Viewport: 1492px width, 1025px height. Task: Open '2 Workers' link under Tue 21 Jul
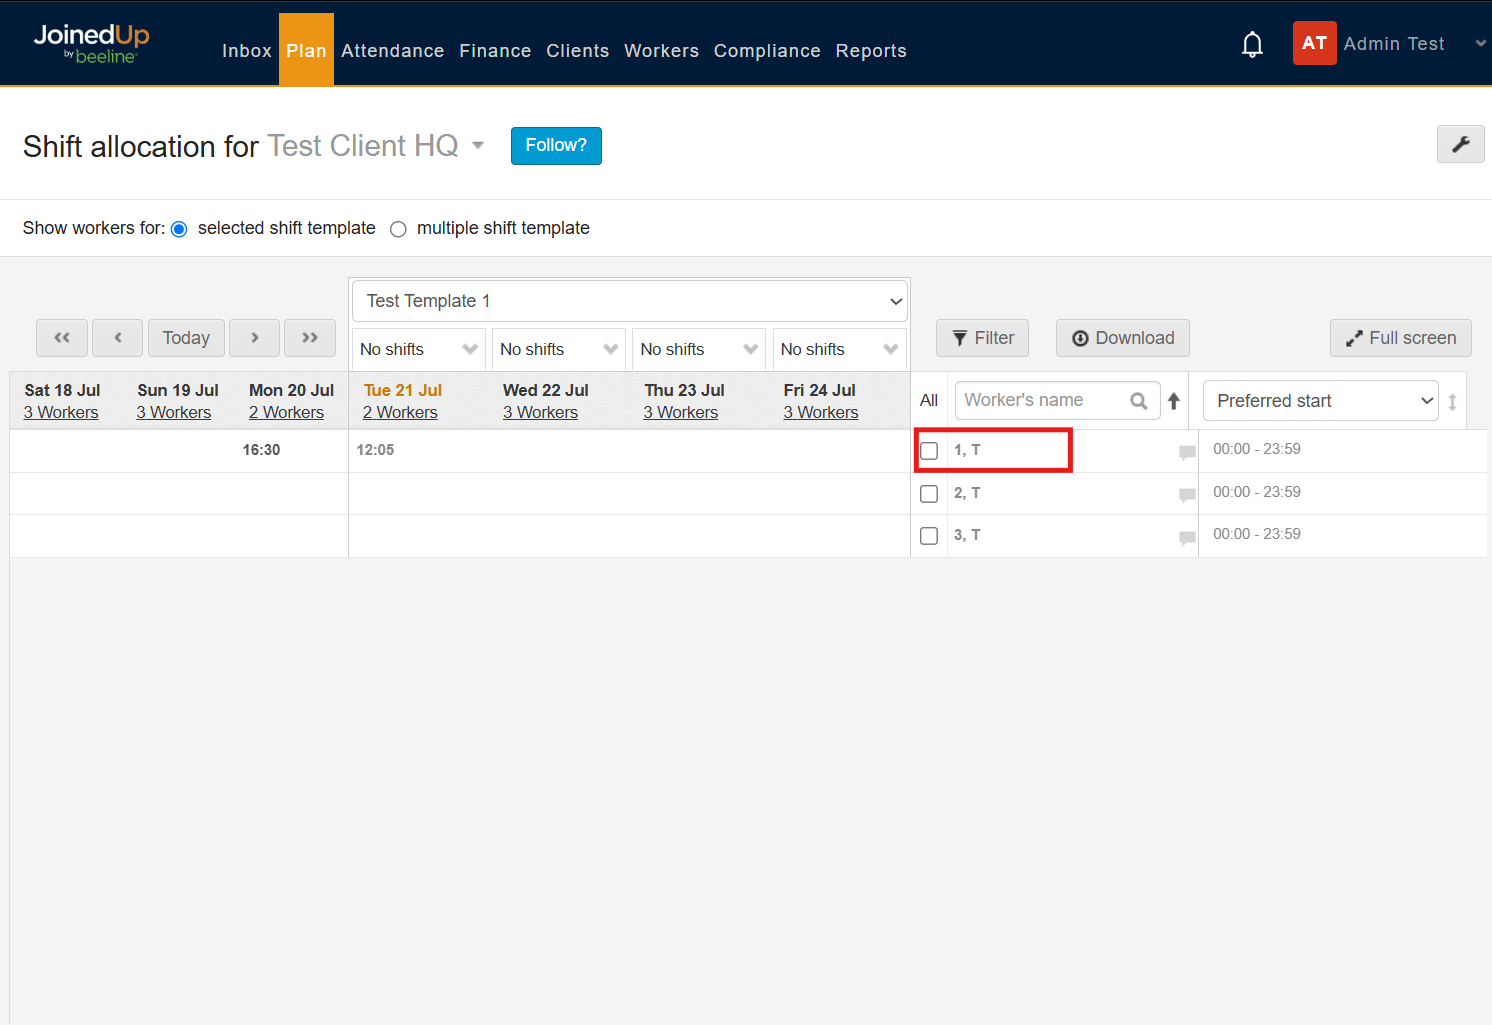[x=400, y=412]
